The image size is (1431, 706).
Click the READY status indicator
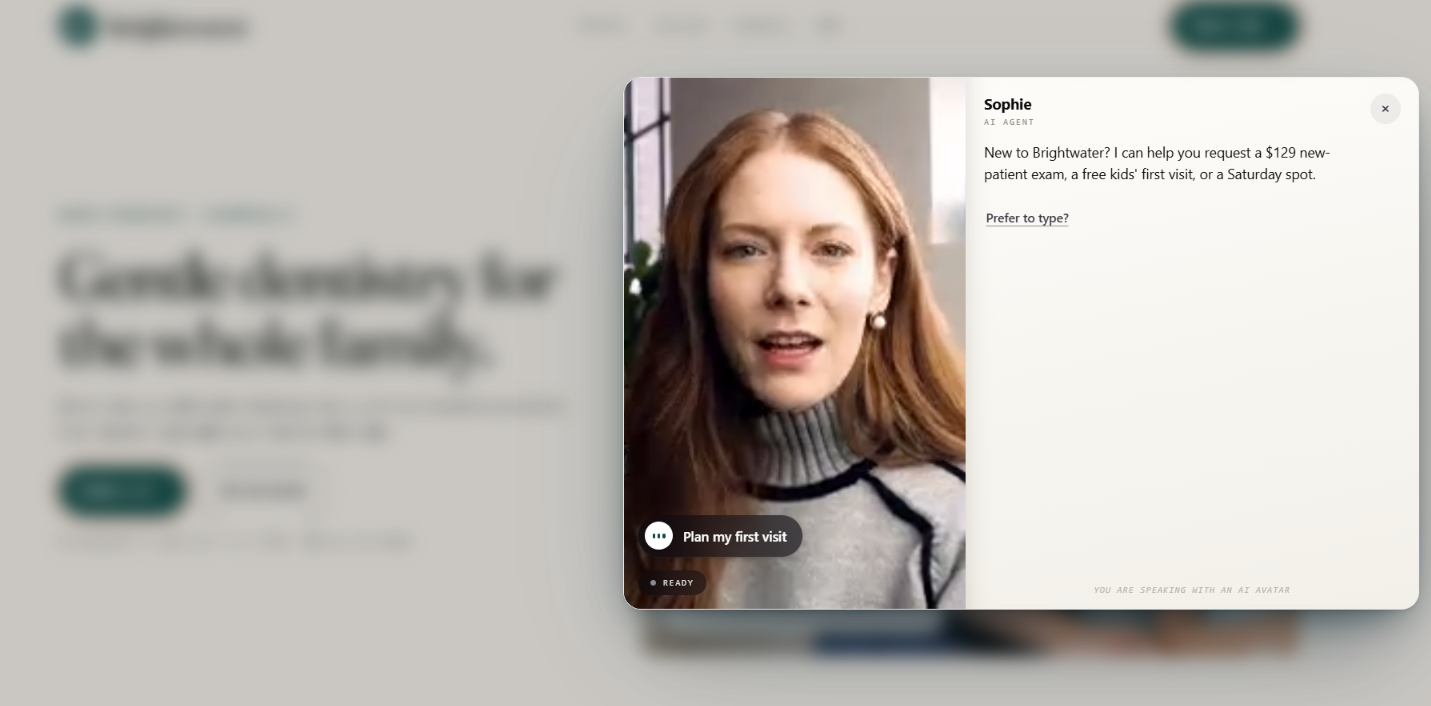coord(672,583)
